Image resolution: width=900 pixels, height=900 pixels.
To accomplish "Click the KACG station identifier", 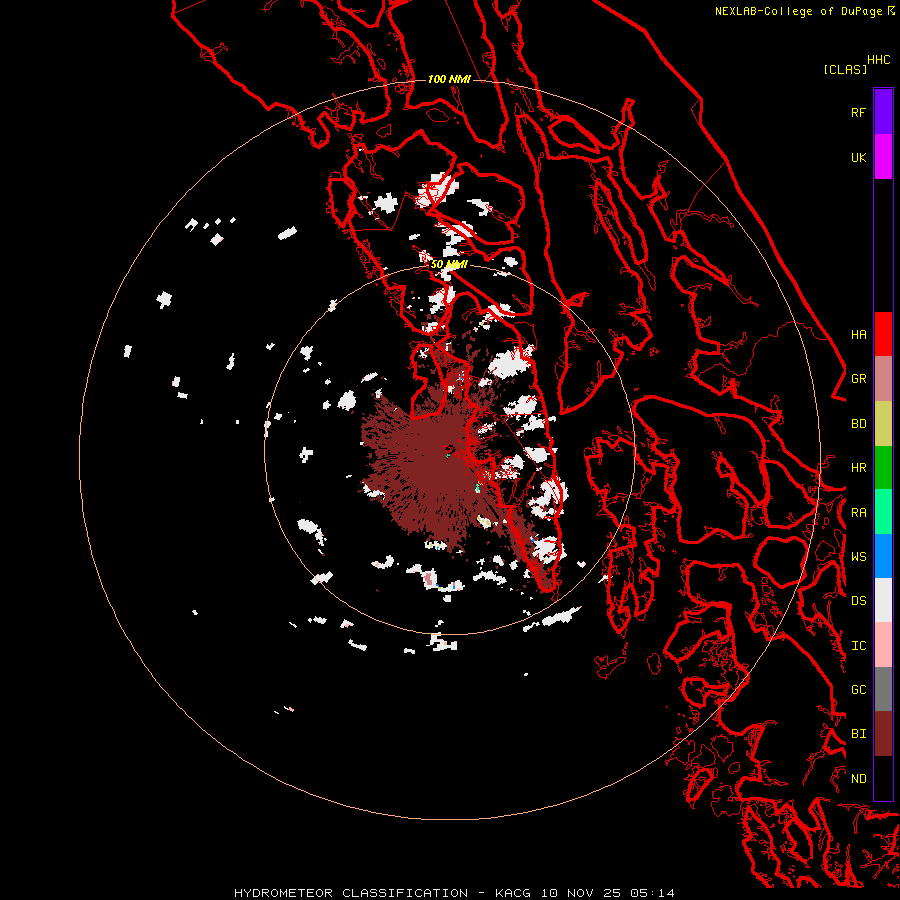I will 516,893.
